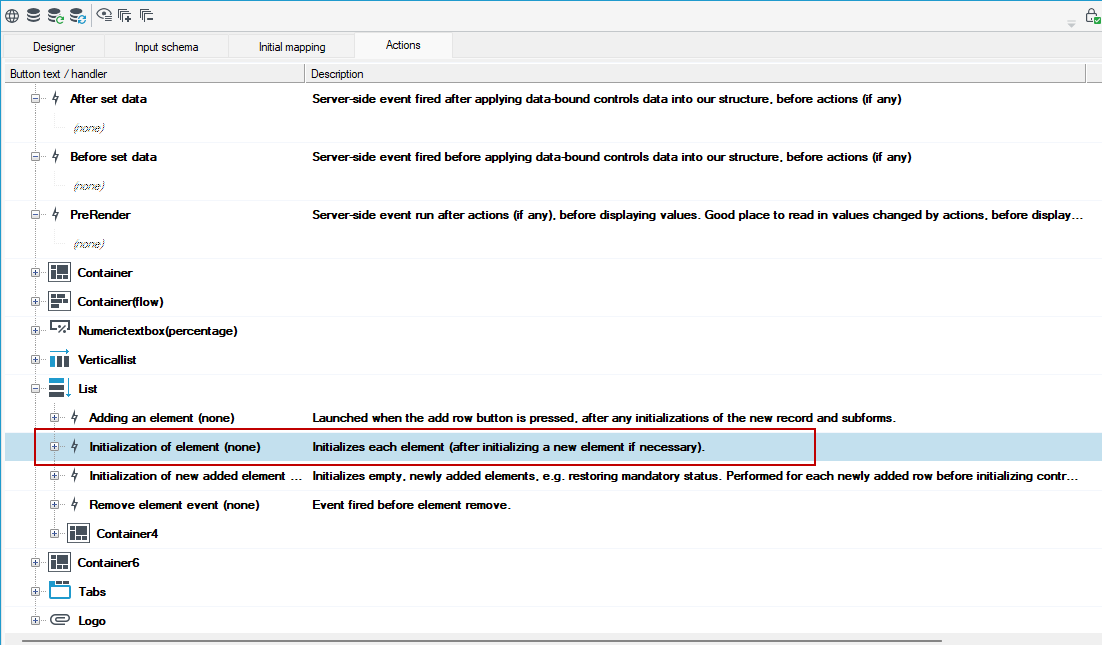
Task: Click the eye with lines toolbar icon
Action: coord(104,15)
